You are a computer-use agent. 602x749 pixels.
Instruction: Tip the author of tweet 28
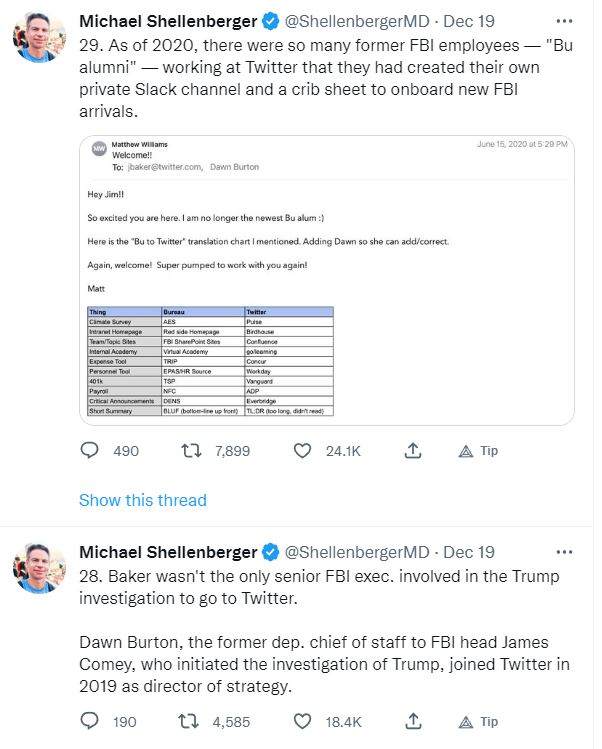pos(478,721)
